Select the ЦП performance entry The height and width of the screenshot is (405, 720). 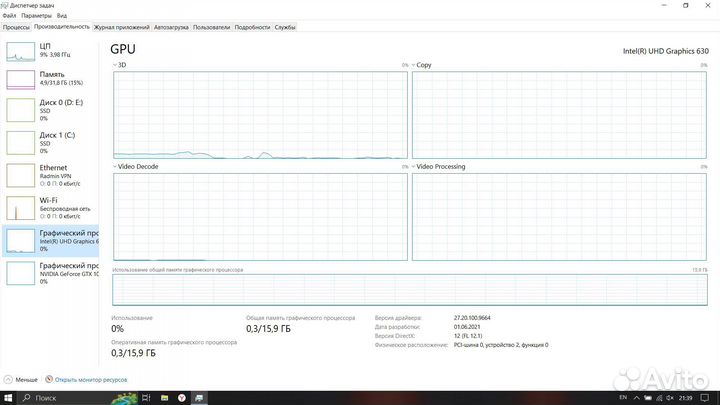point(51,51)
